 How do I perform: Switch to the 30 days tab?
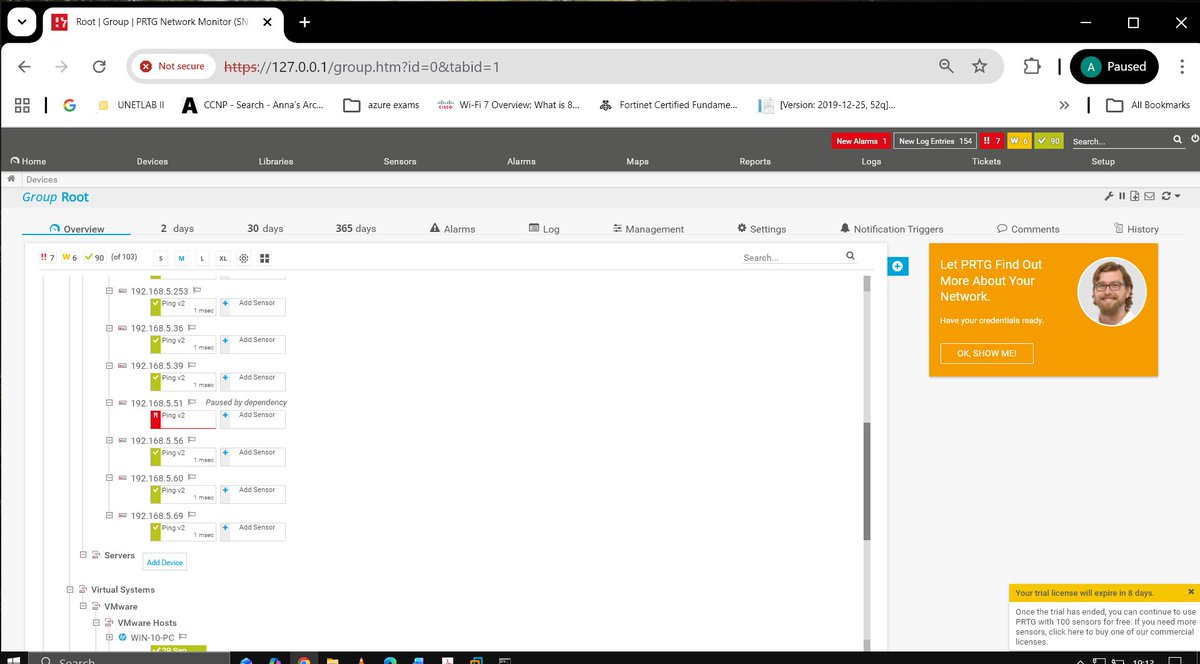(x=266, y=229)
